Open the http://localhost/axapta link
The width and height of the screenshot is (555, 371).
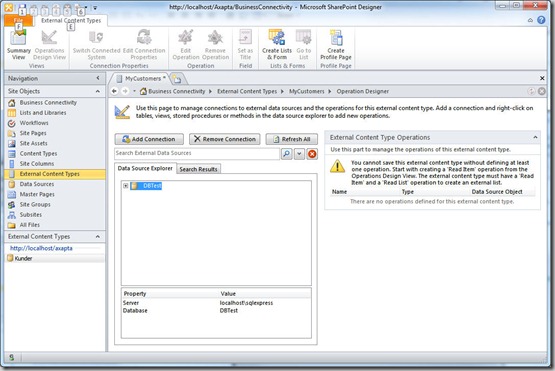point(41,248)
